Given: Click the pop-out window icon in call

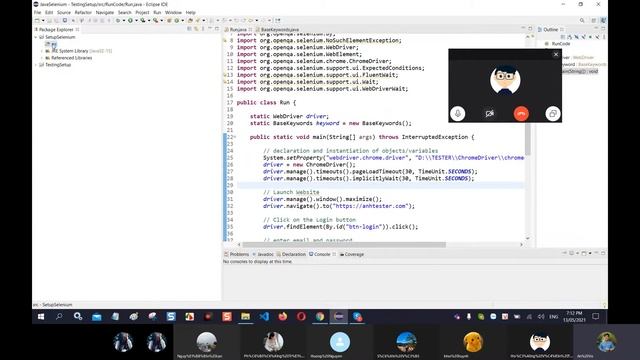Looking at the screenshot, I should coord(553,113).
